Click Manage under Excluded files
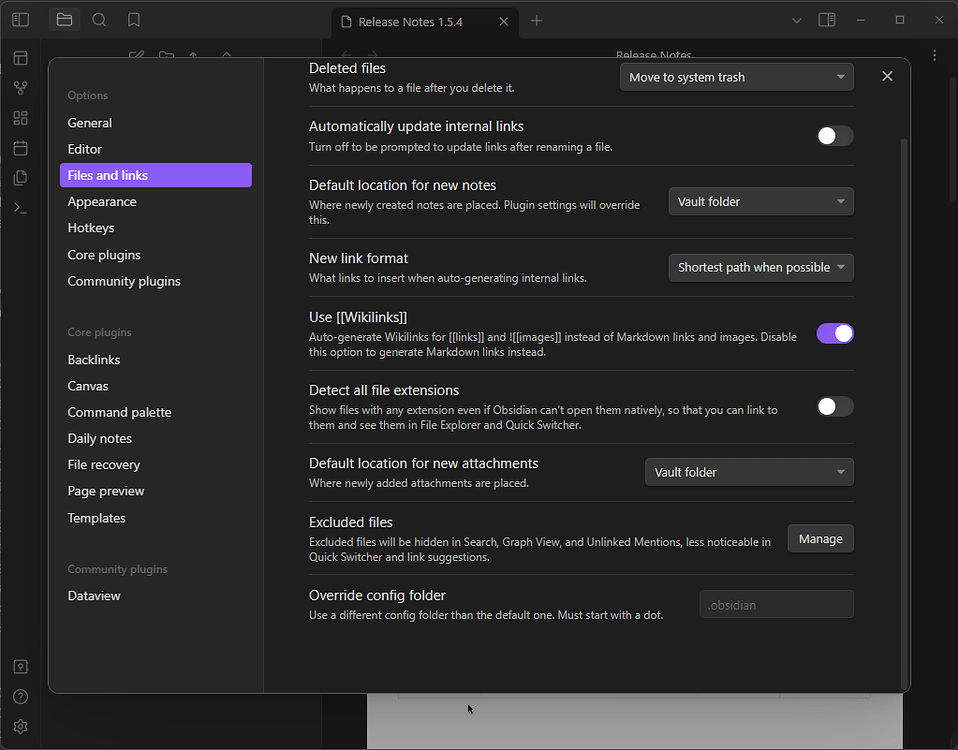The height and width of the screenshot is (750, 958). click(x=820, y=538)
